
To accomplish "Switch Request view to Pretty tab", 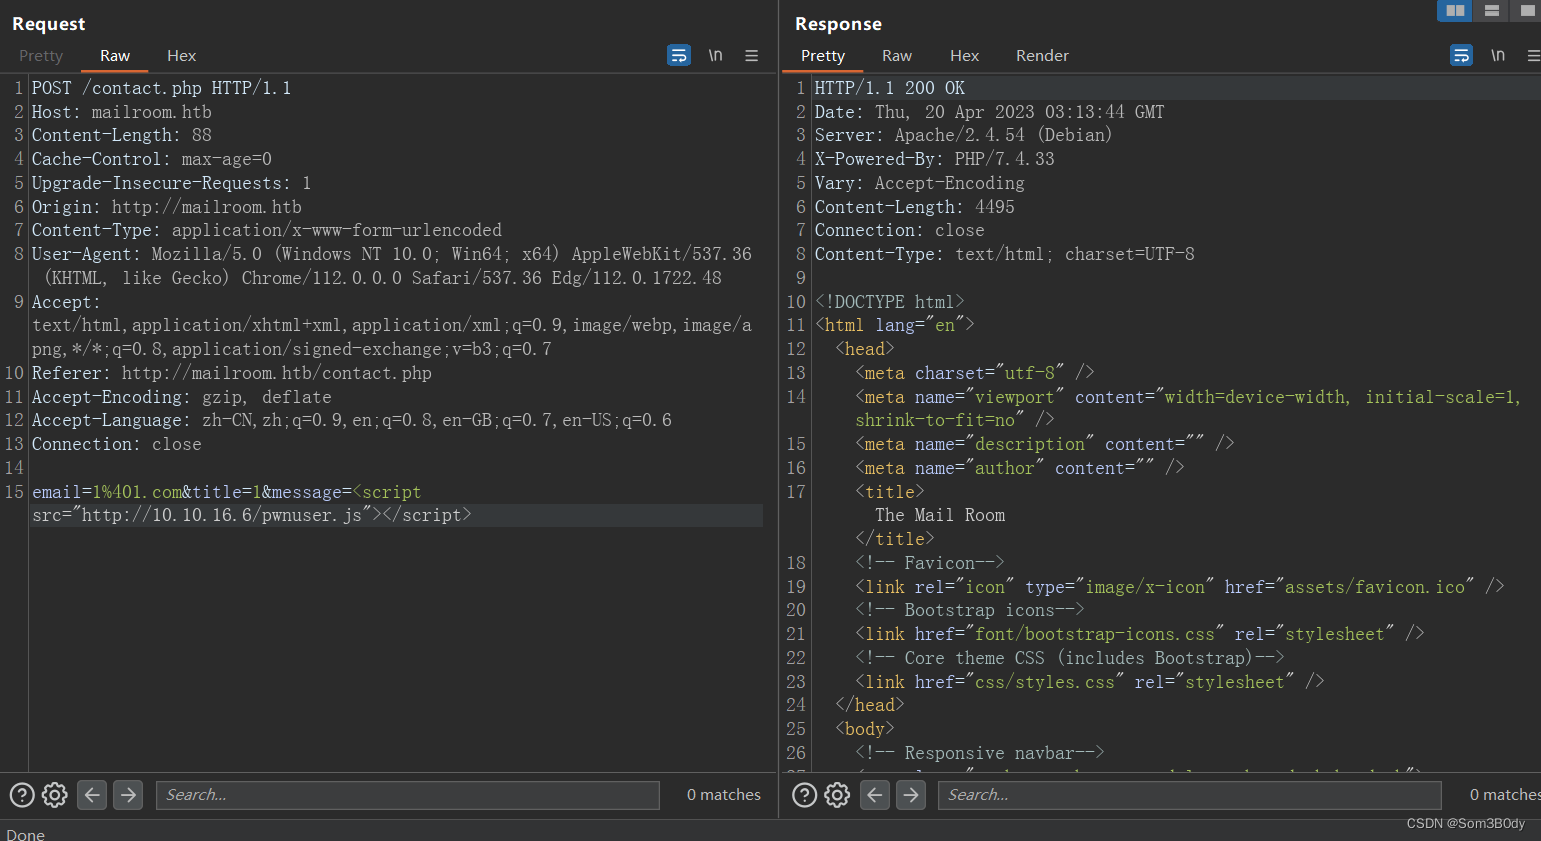I will point(41,56).
